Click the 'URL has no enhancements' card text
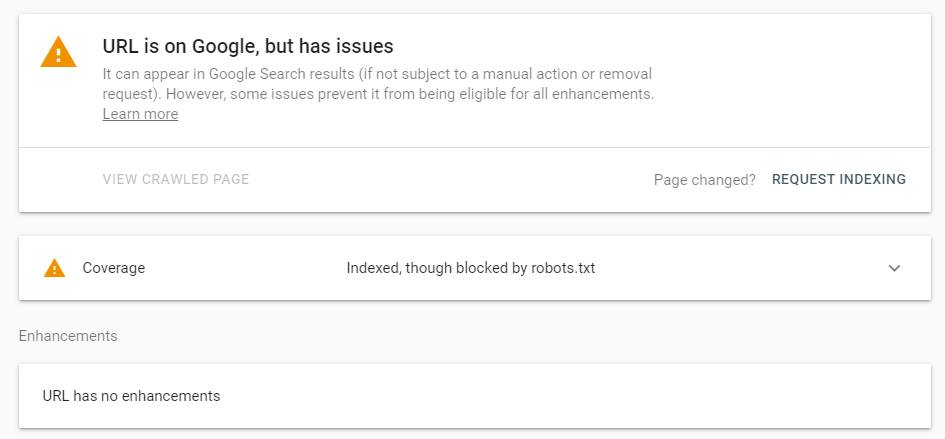This screenshot has height=439, width=945. [131, 396]
